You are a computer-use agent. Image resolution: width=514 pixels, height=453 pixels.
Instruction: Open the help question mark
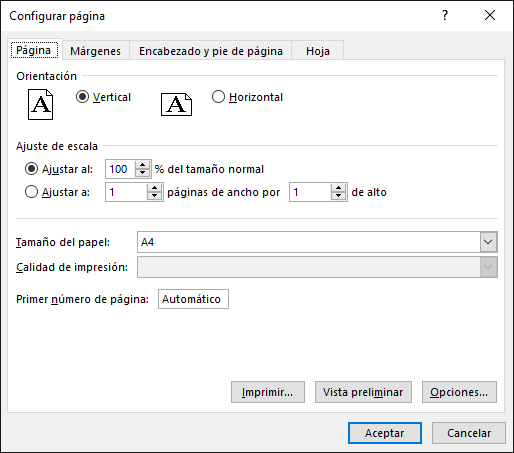pos(445,15)
